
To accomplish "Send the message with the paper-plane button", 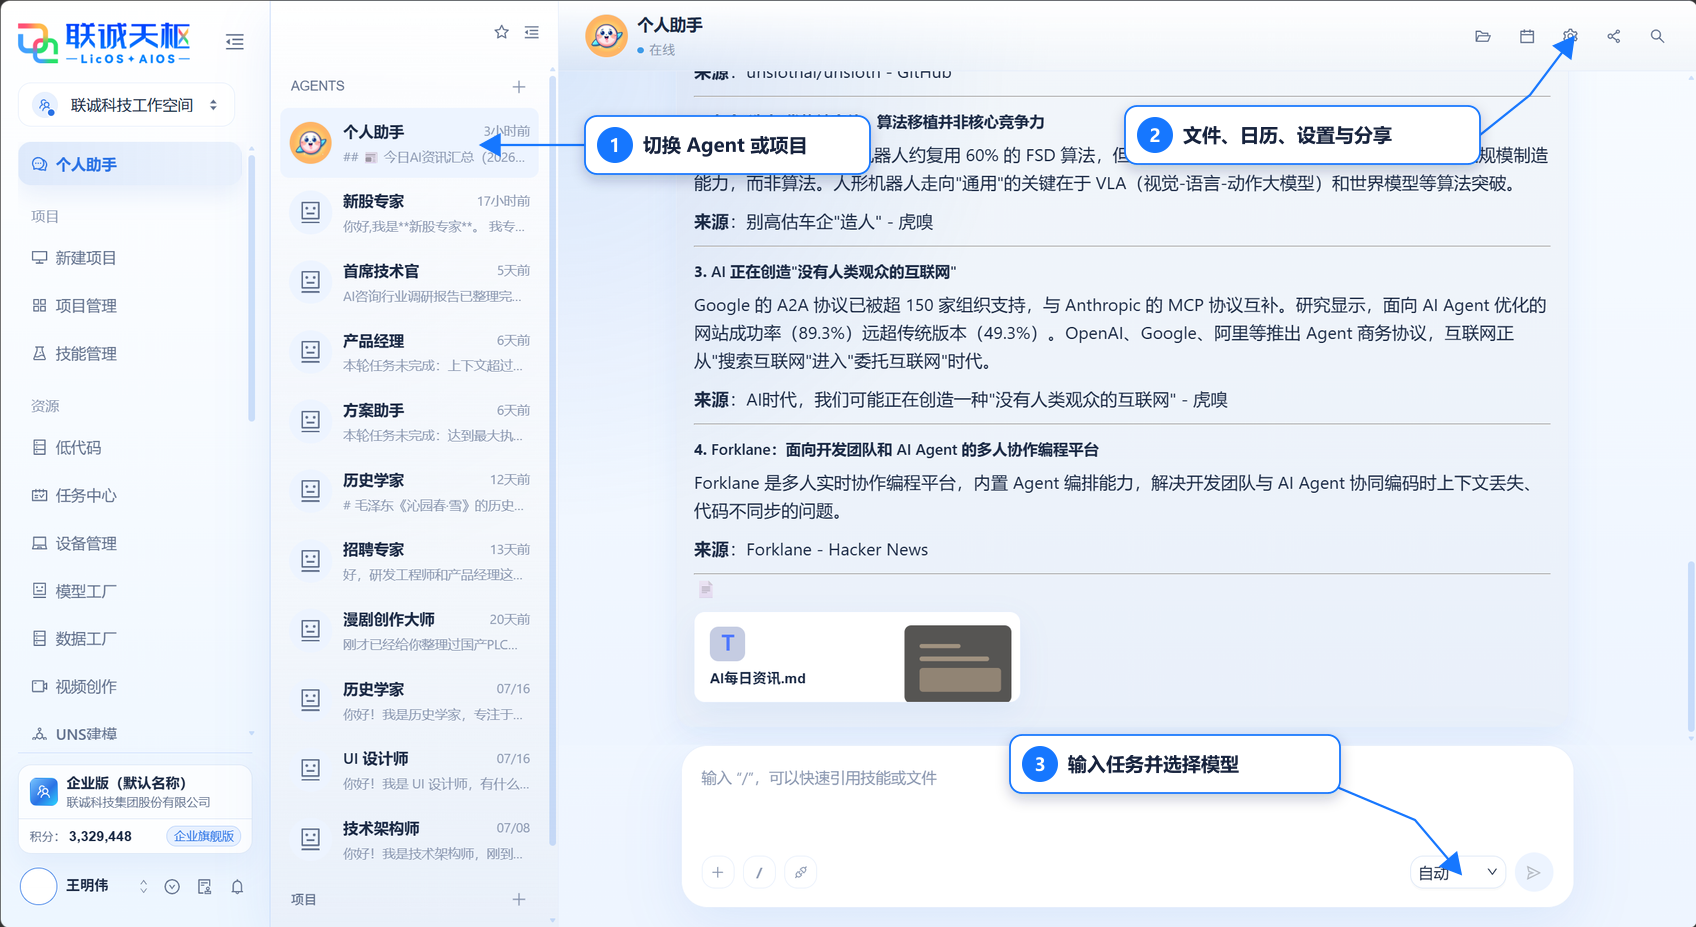I will pos(1534,872).
